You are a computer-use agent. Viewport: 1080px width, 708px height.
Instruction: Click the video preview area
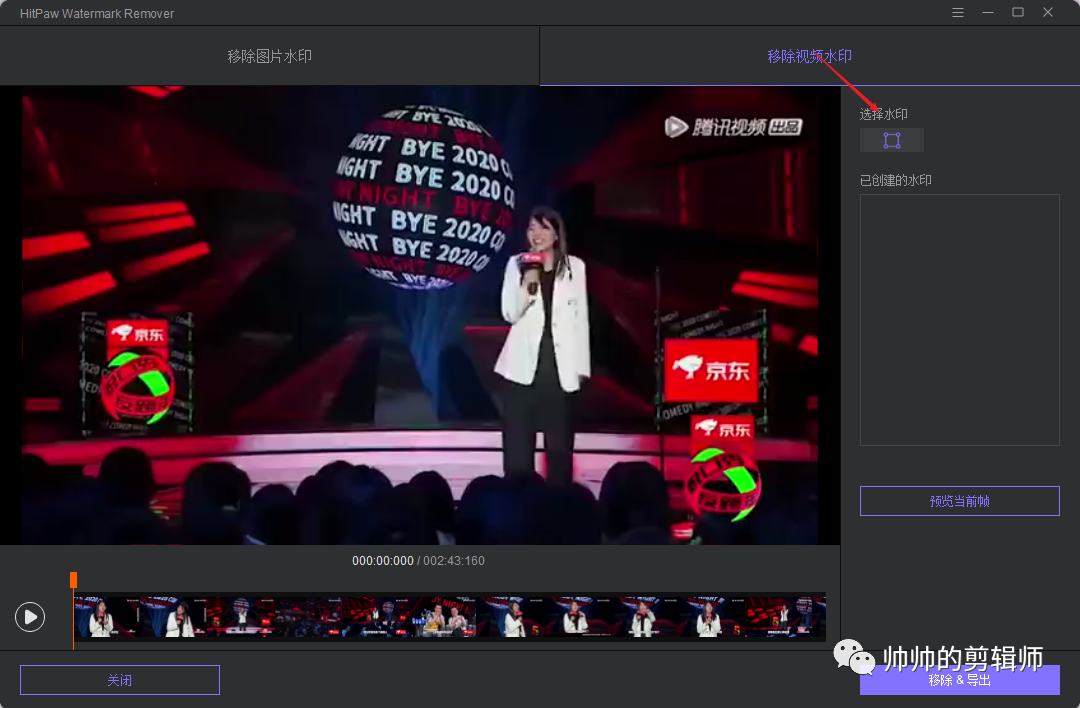click(419, 315)
